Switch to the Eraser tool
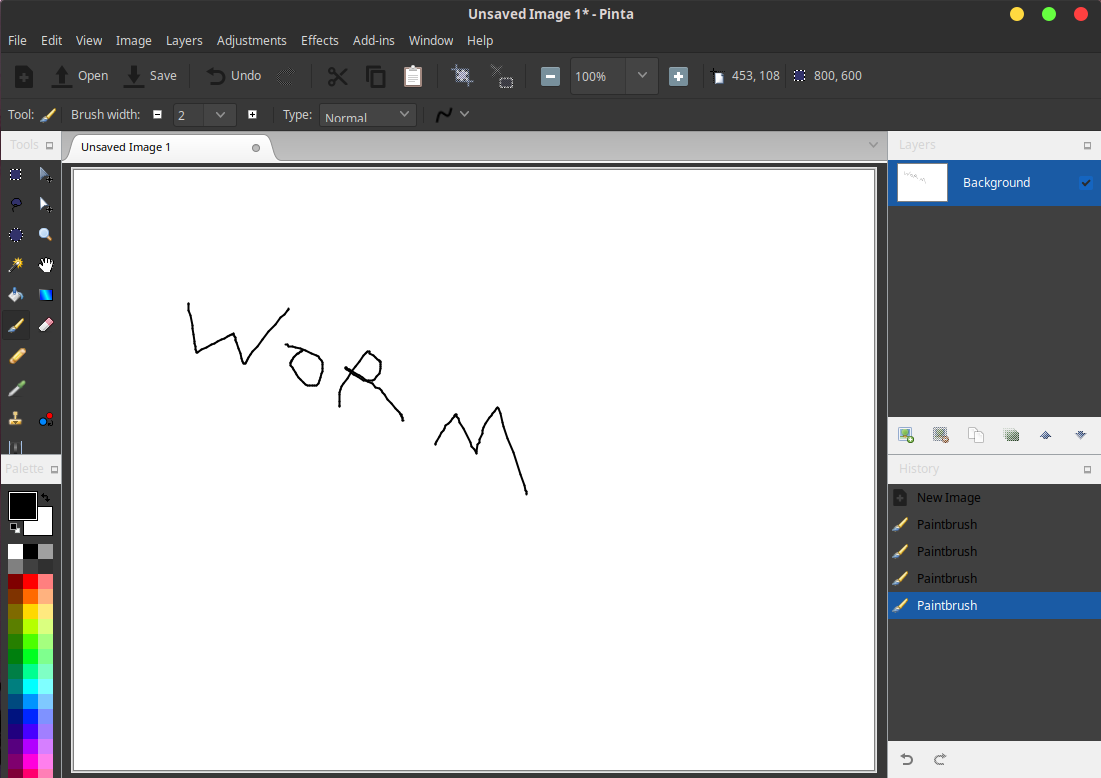The image size is (1101, 778). point(46,325)
